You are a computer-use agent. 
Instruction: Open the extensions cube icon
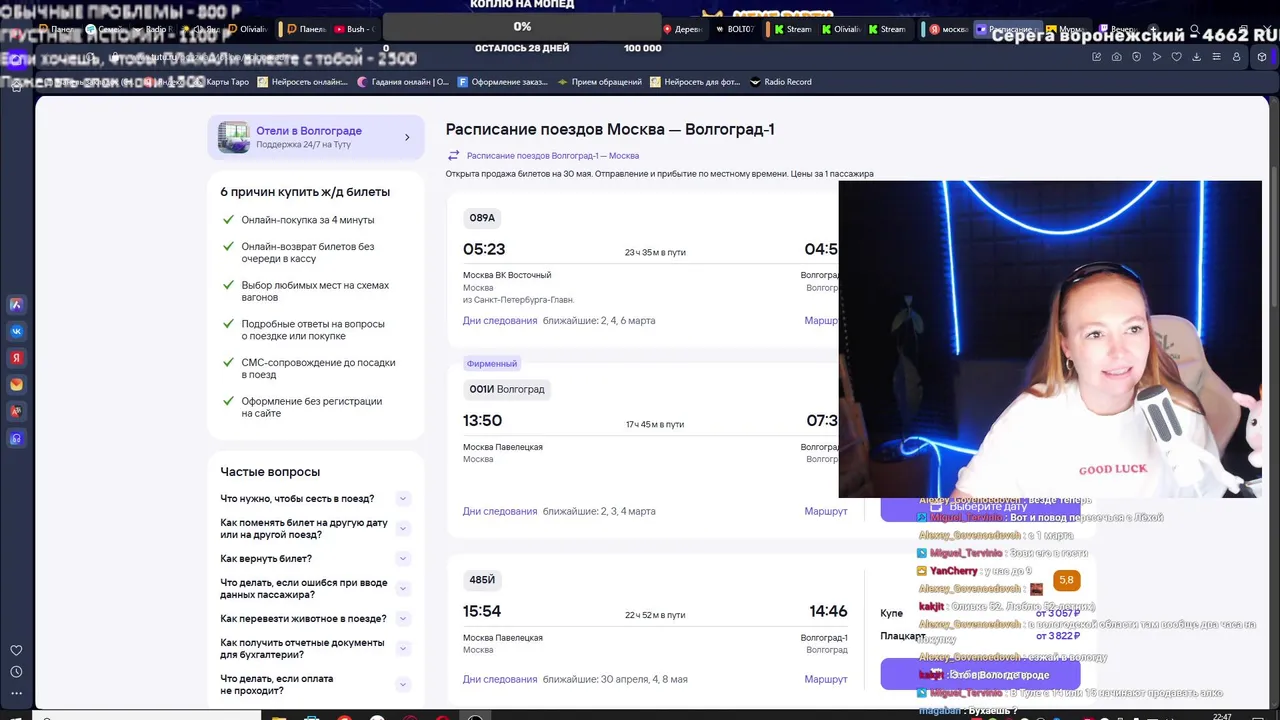point(1262,57)
